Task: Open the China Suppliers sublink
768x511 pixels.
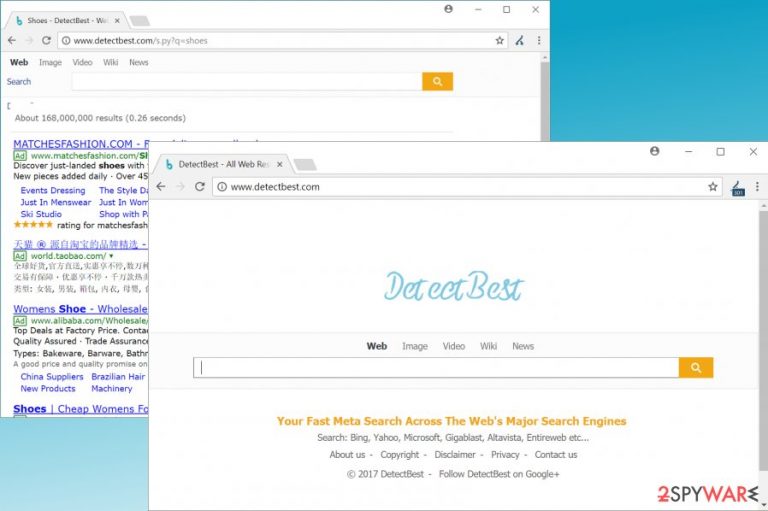Action: pos(52,377)
